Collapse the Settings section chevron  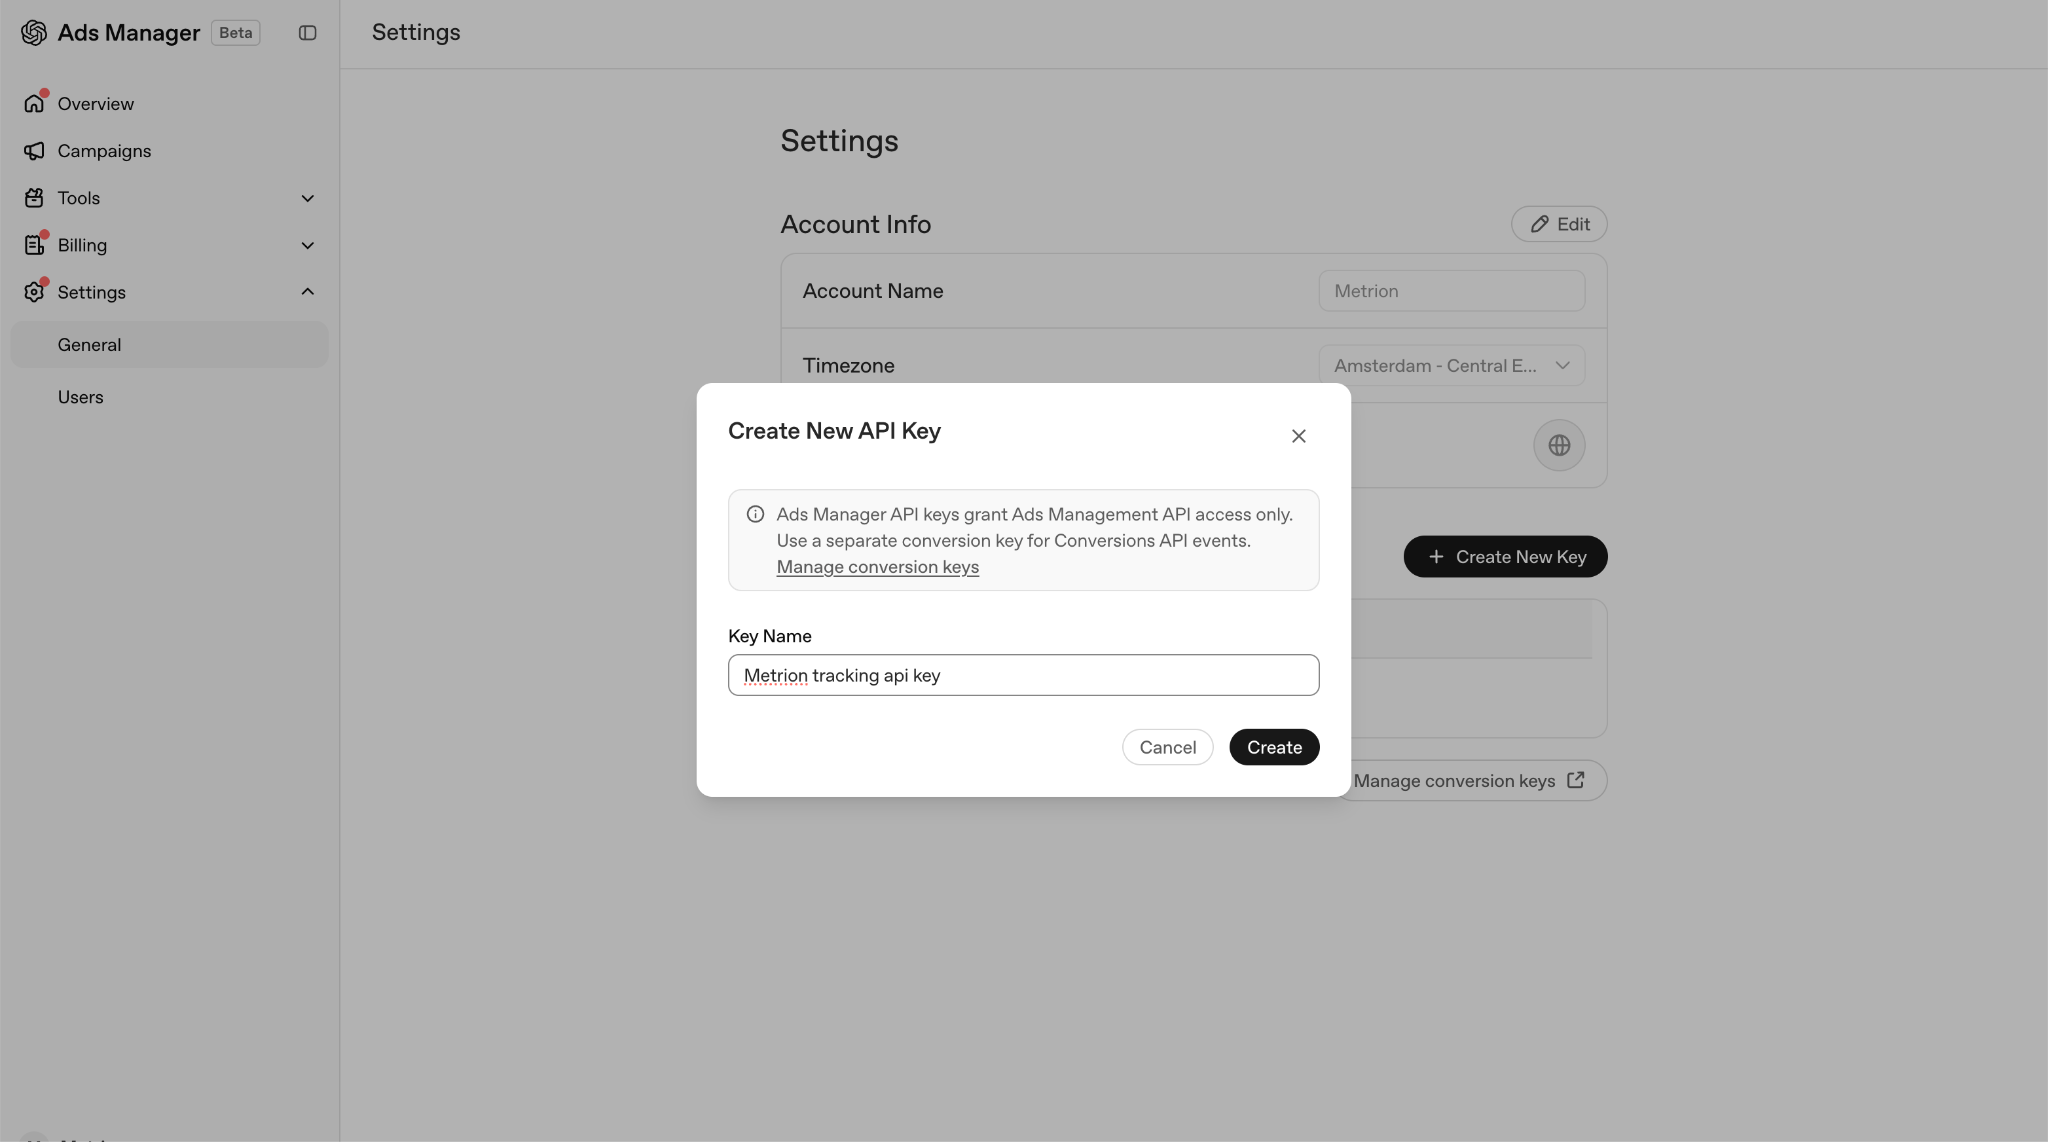[308, 292]
